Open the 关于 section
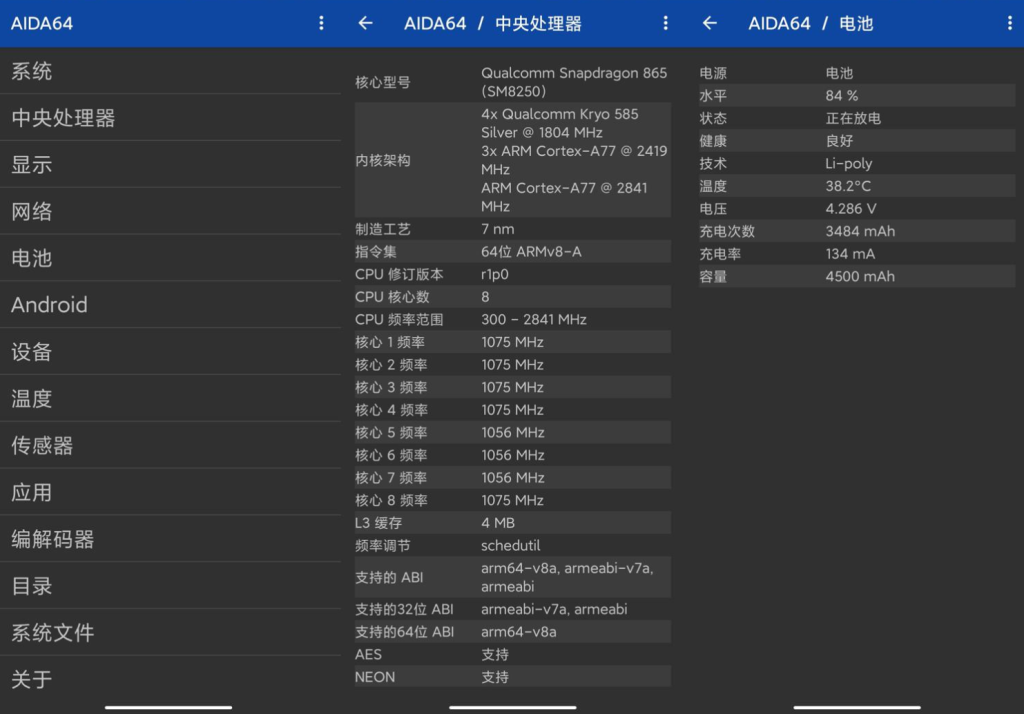Screen dimensions: 1024x714 pos(170,679)
